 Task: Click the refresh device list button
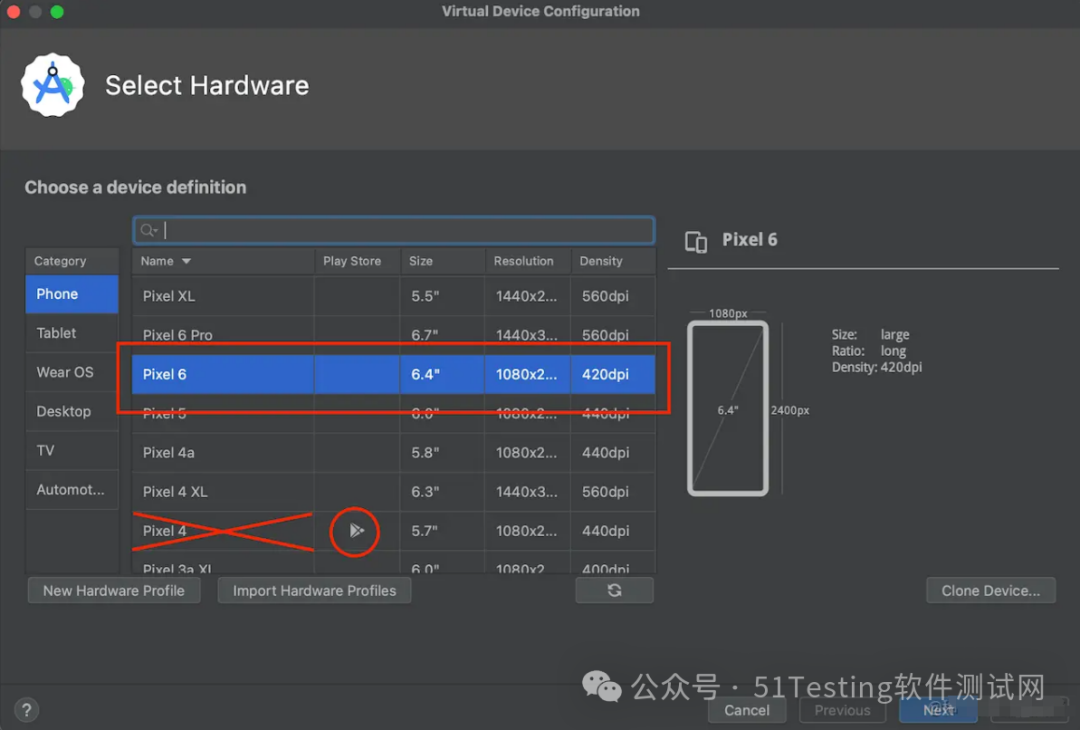click(614, 590)
